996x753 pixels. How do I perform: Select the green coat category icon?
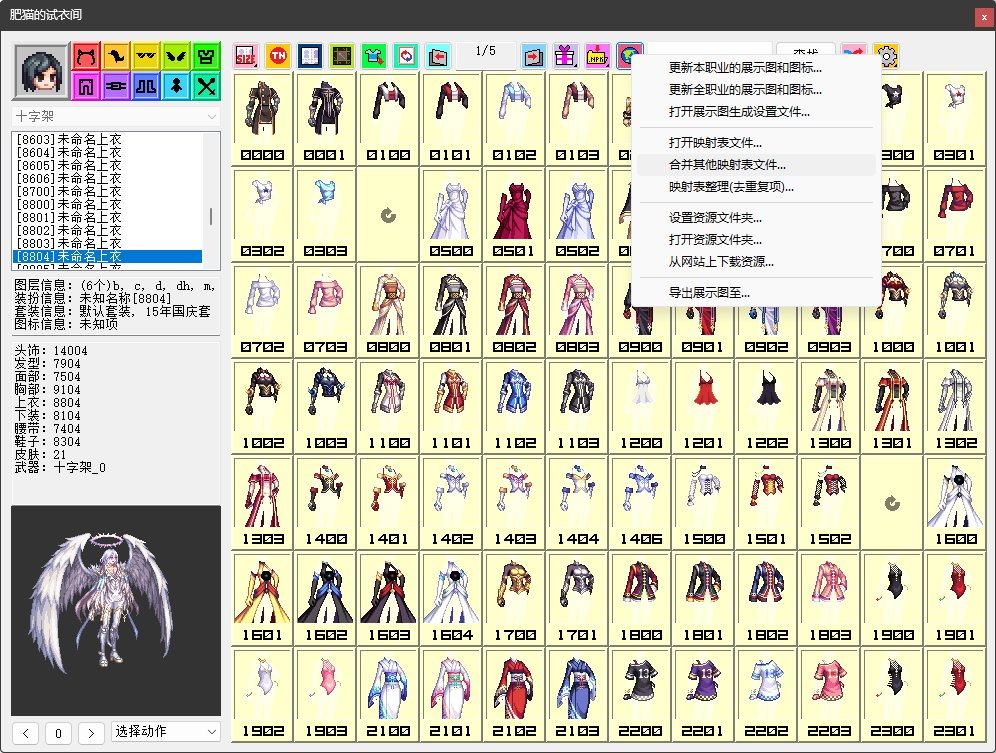[206, 55]
